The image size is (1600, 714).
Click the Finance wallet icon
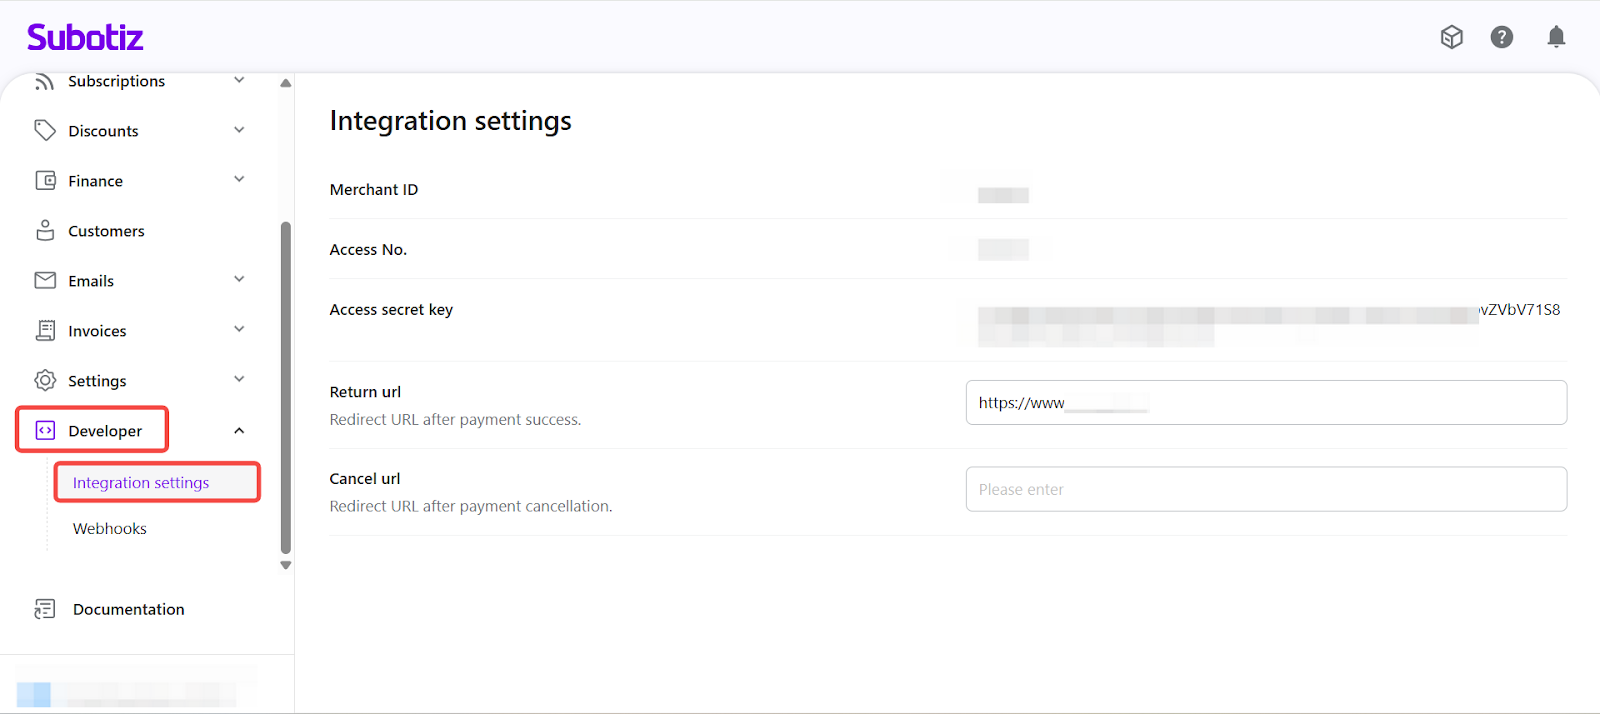pyautogui.click(x=45, y=180)
